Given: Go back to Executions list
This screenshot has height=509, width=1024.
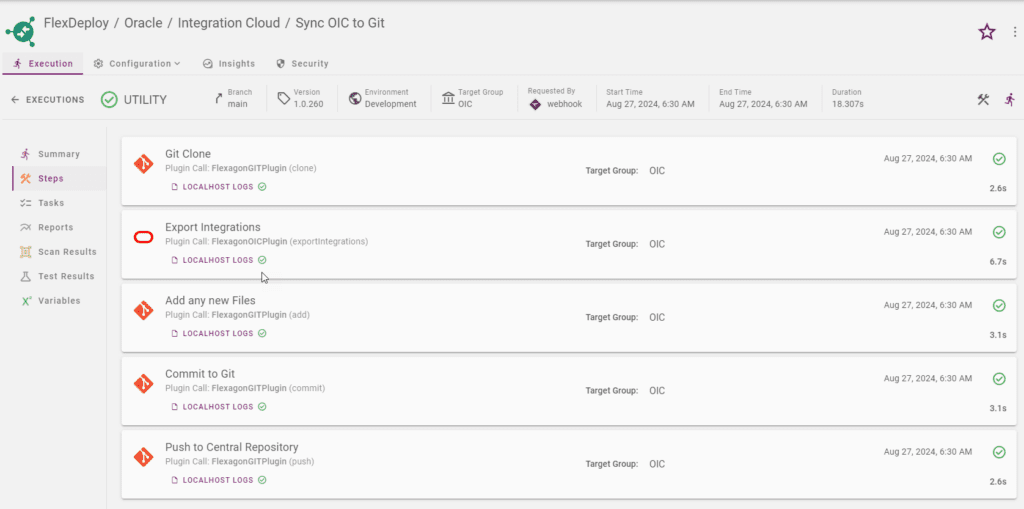Looking at the screenshot, I should tap(48, 100).
